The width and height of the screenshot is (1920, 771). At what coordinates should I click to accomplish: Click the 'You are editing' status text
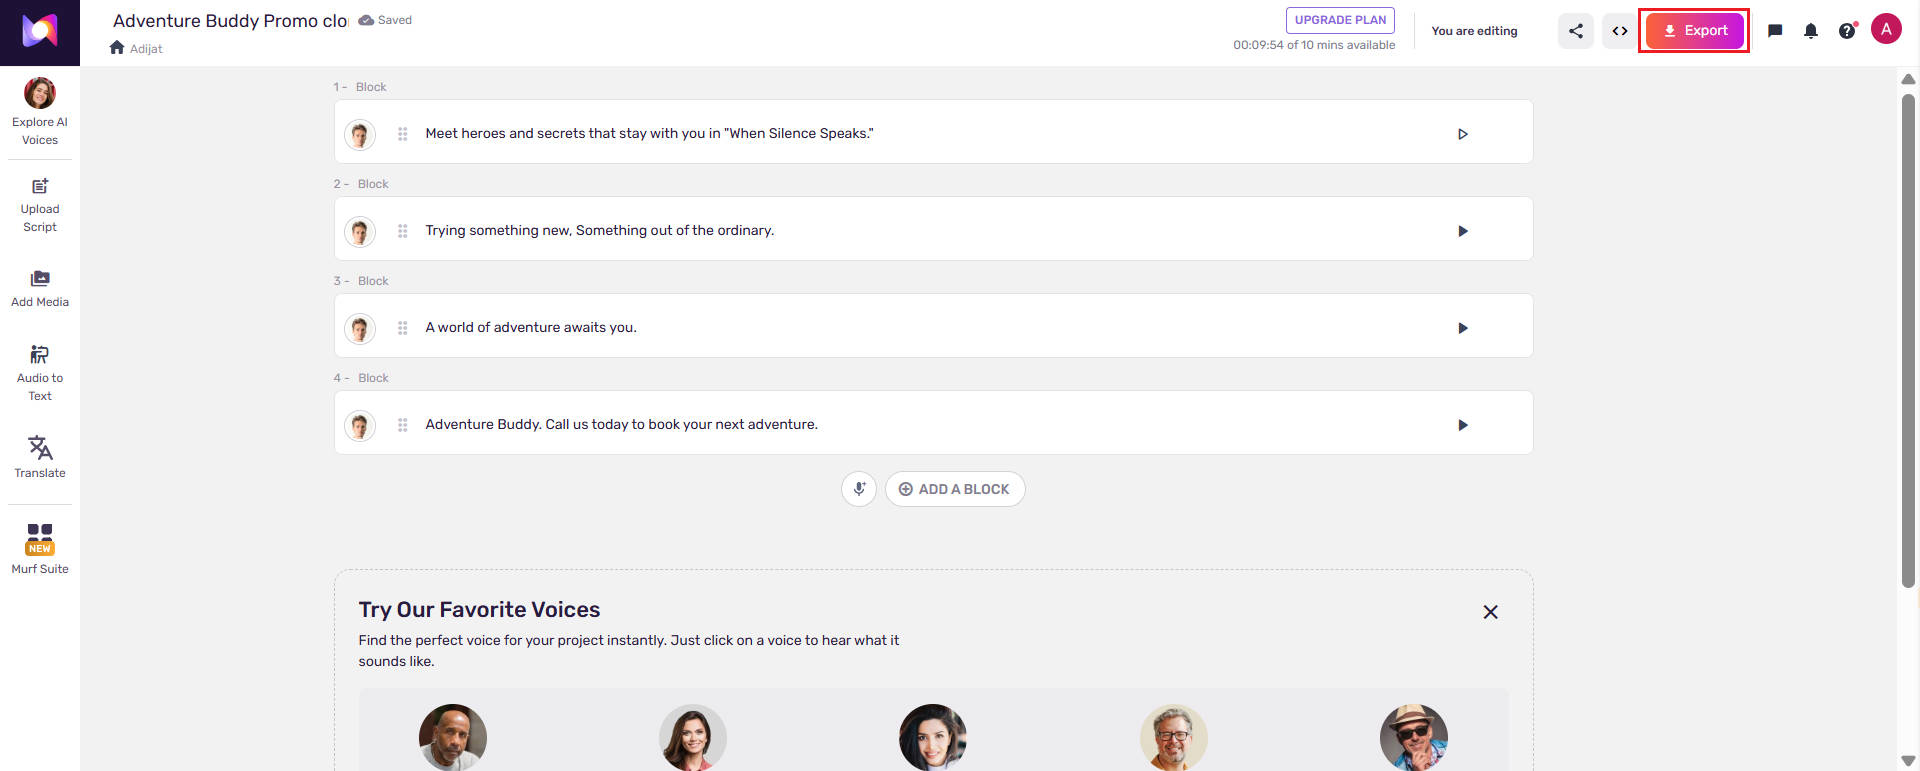pos(1474,31)
